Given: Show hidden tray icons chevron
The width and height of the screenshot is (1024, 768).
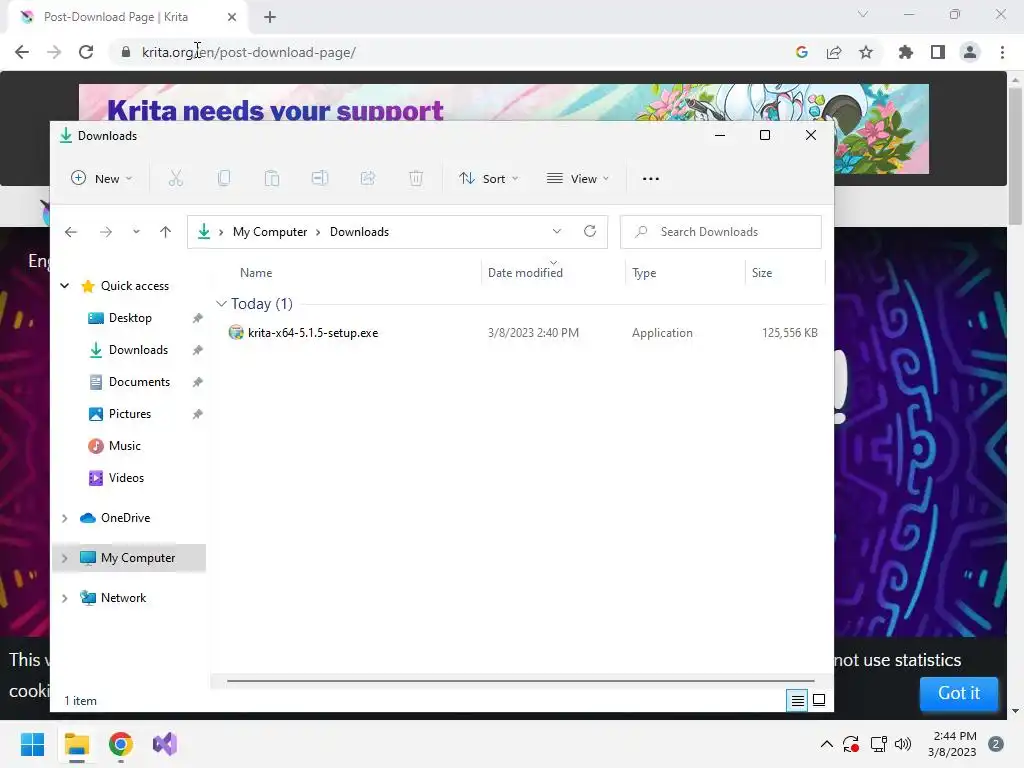Looking at the screenshot, I should pos(826,744).
